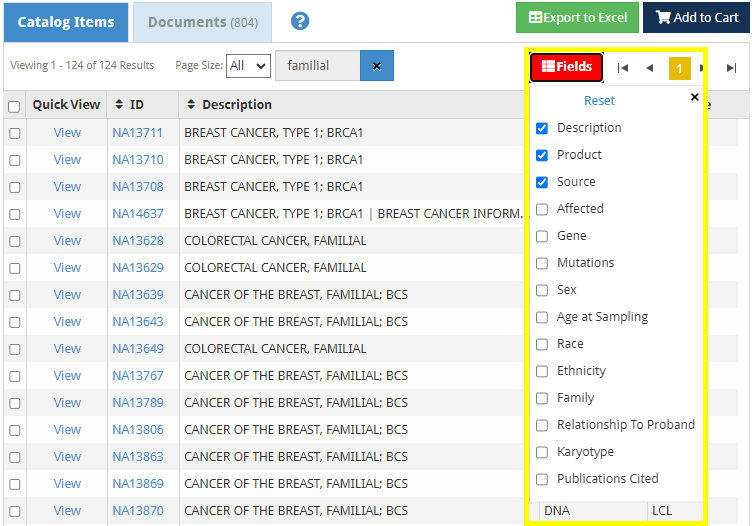752x526 pixels.
Task: Click the Export to Excel button
Action: [577, 18]
